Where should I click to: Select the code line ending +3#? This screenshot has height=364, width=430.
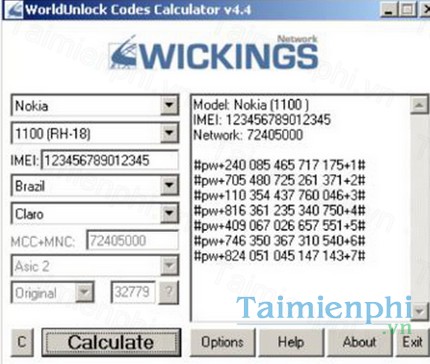(x=279, y=195)
